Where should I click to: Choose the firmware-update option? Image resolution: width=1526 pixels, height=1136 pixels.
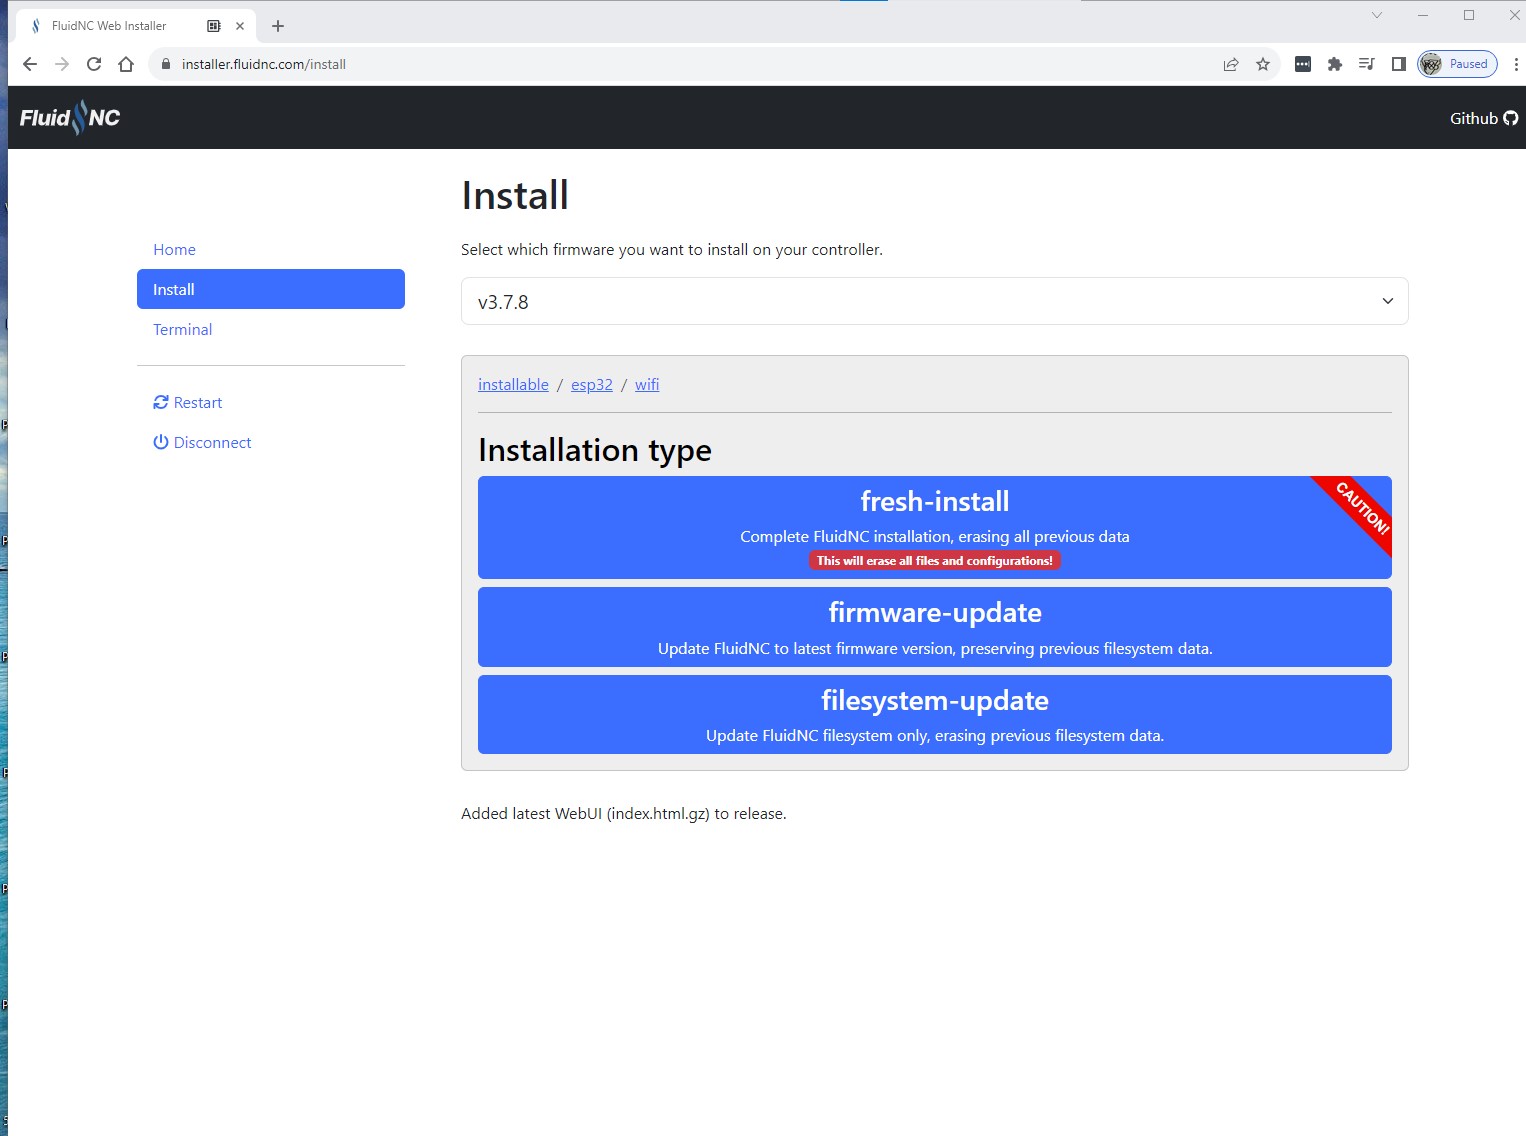click(934, 626)
